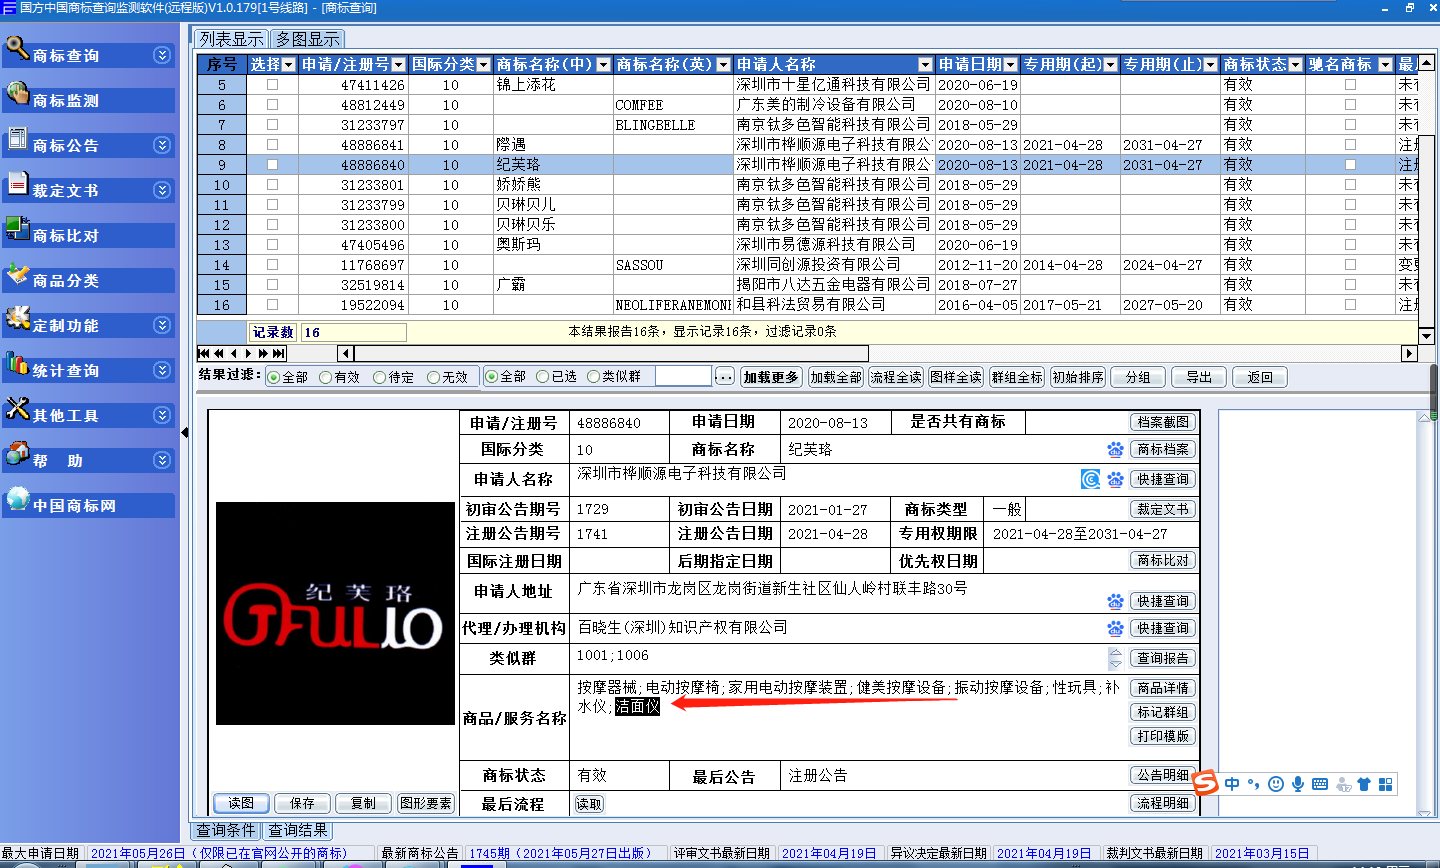1440x868 pixels.
Task: Click input field next to 类似群 radio
Action: click(x=683, y=377)
